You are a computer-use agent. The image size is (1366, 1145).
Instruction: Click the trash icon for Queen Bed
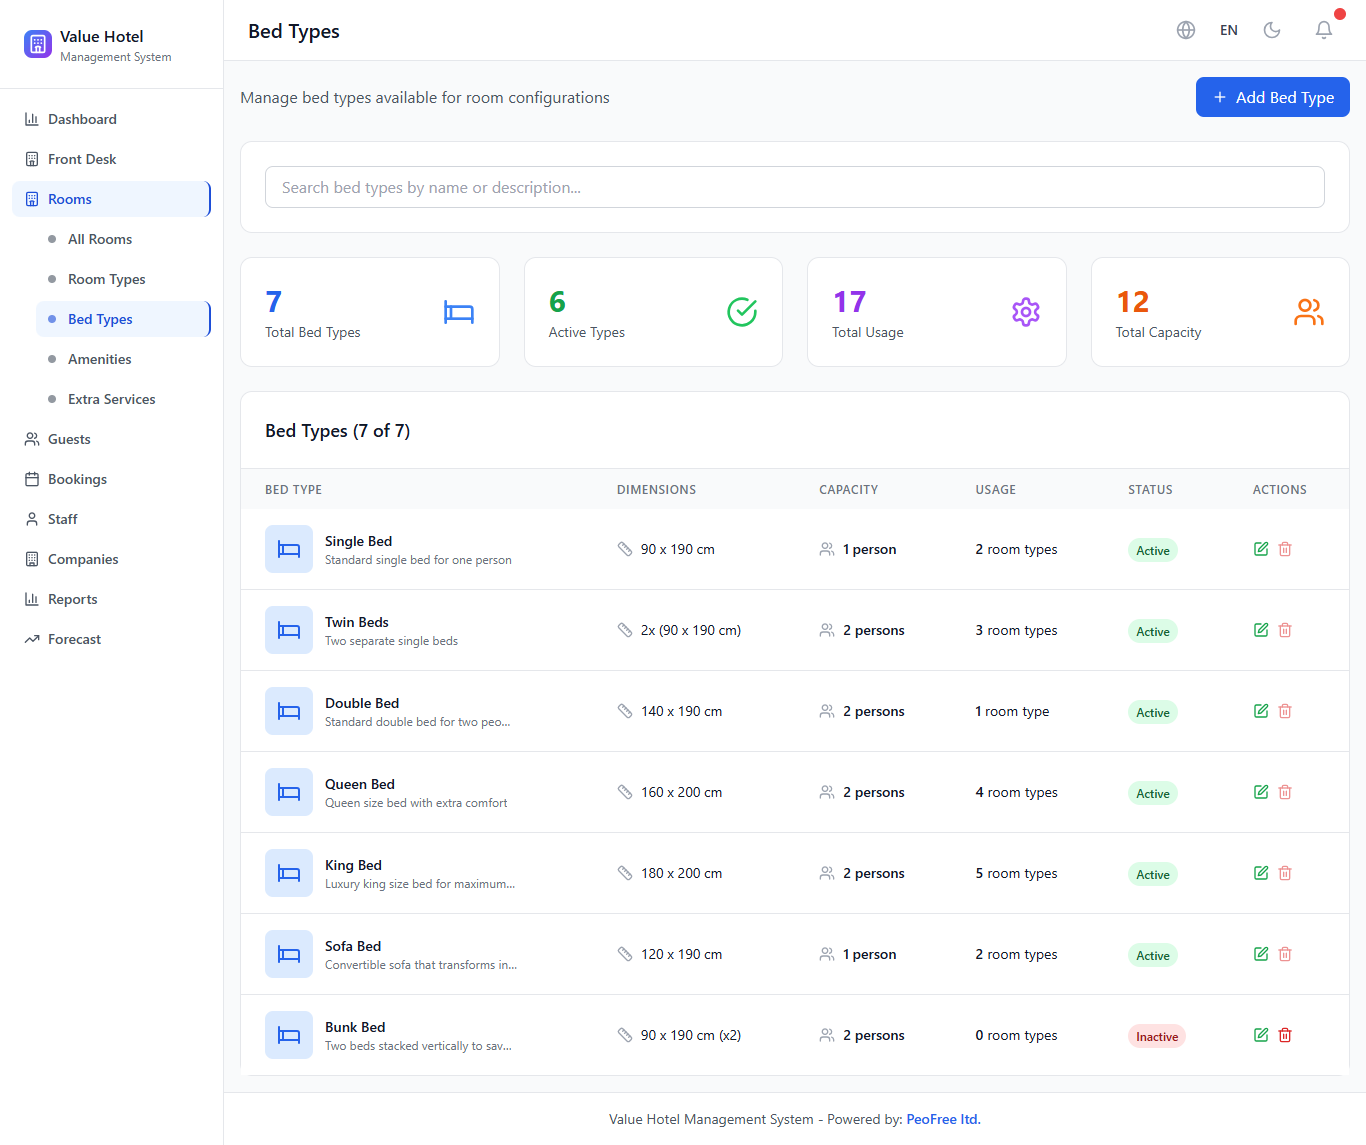click(x=1285, y=792)
